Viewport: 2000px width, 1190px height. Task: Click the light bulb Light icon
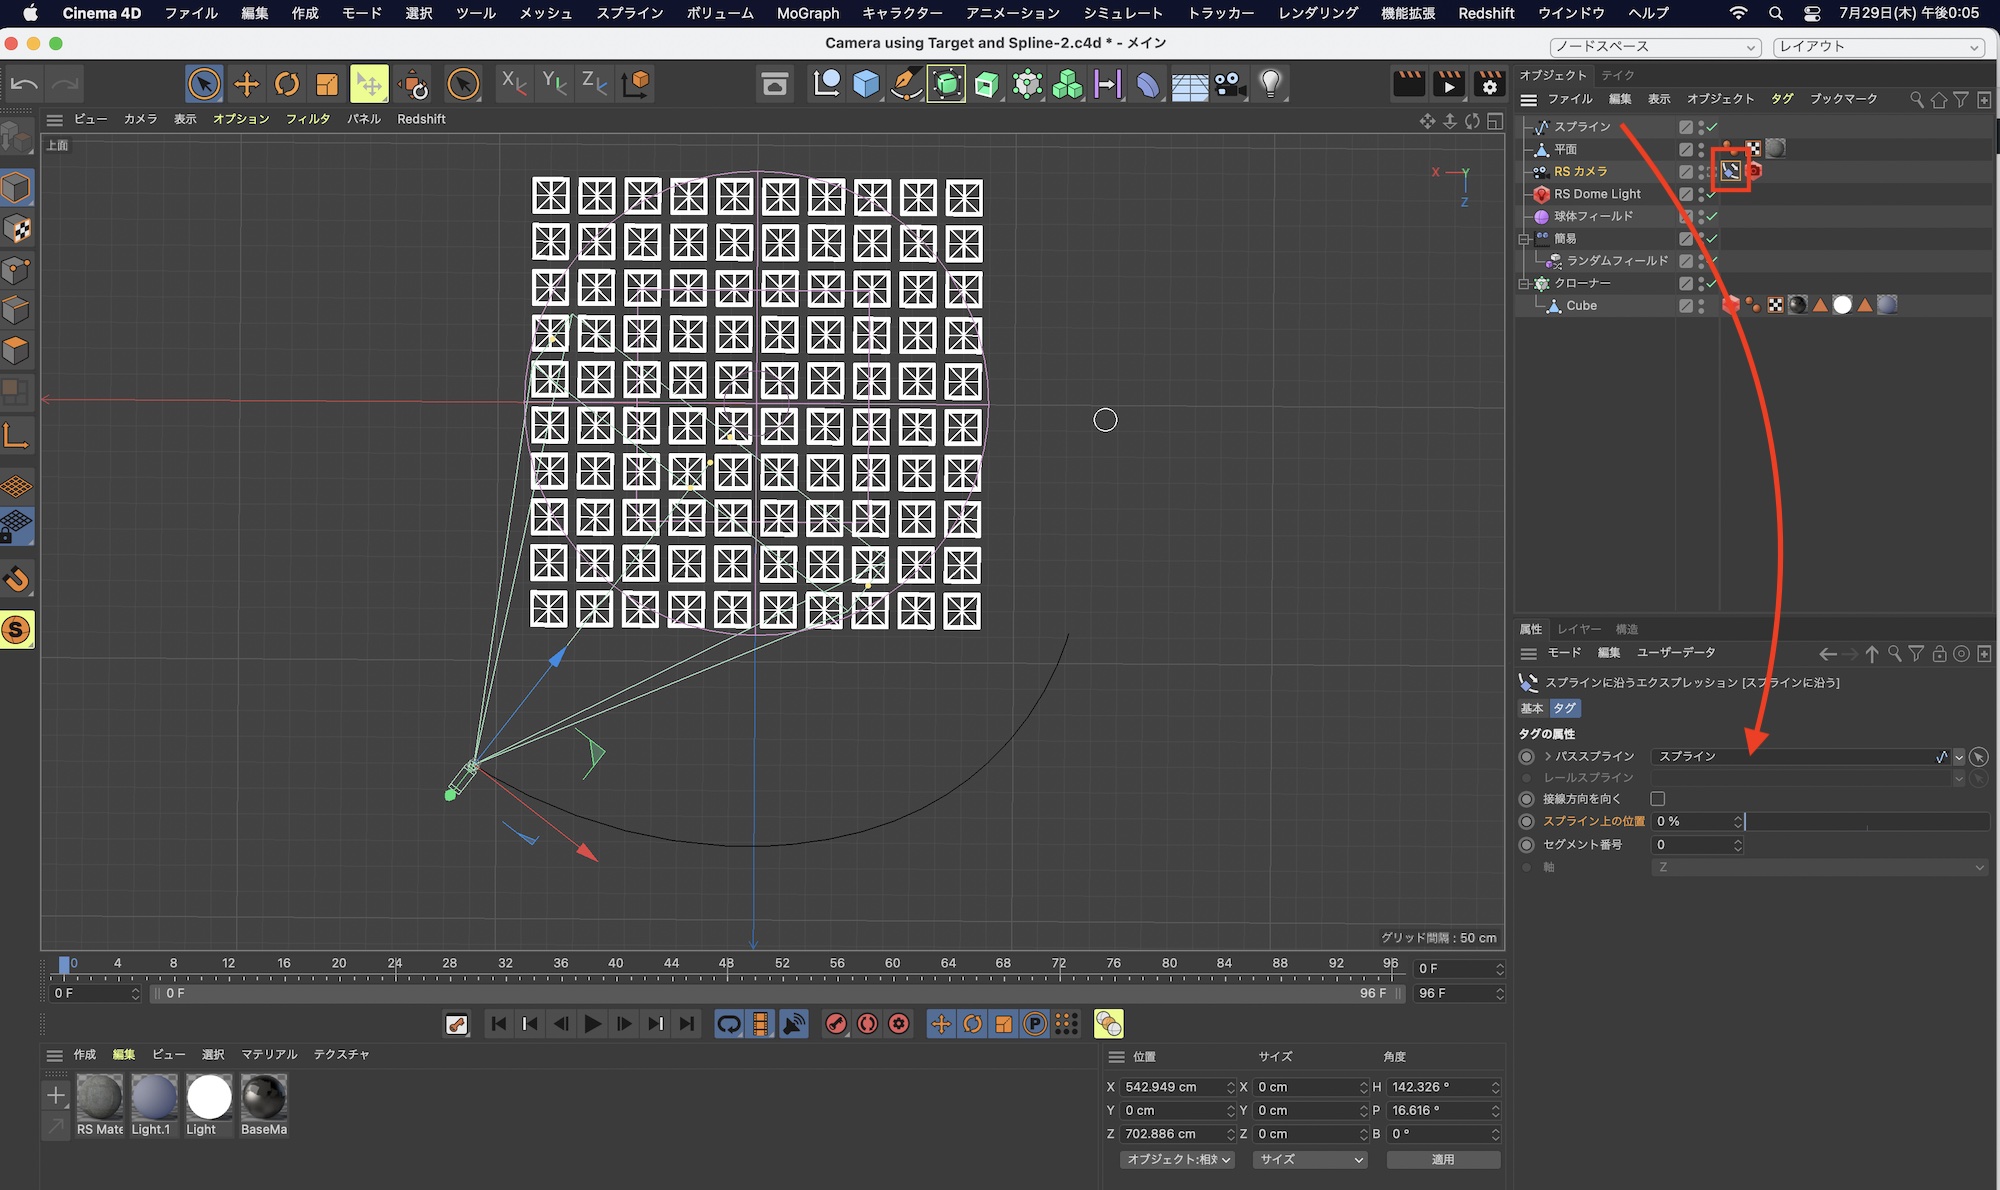1270,84
